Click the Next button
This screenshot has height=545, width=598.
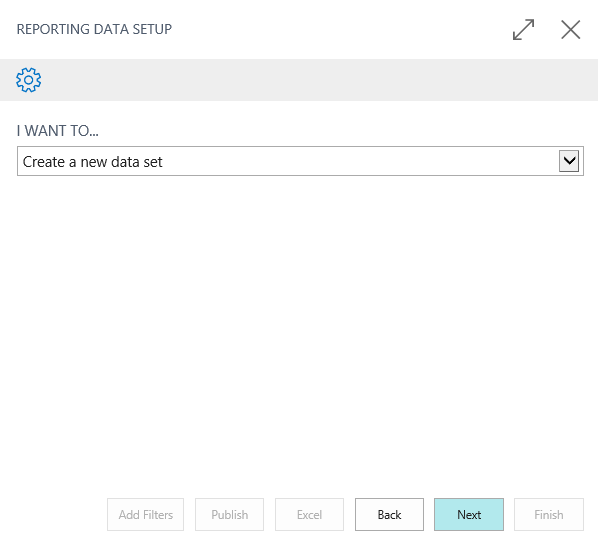[x=469, y=514]
